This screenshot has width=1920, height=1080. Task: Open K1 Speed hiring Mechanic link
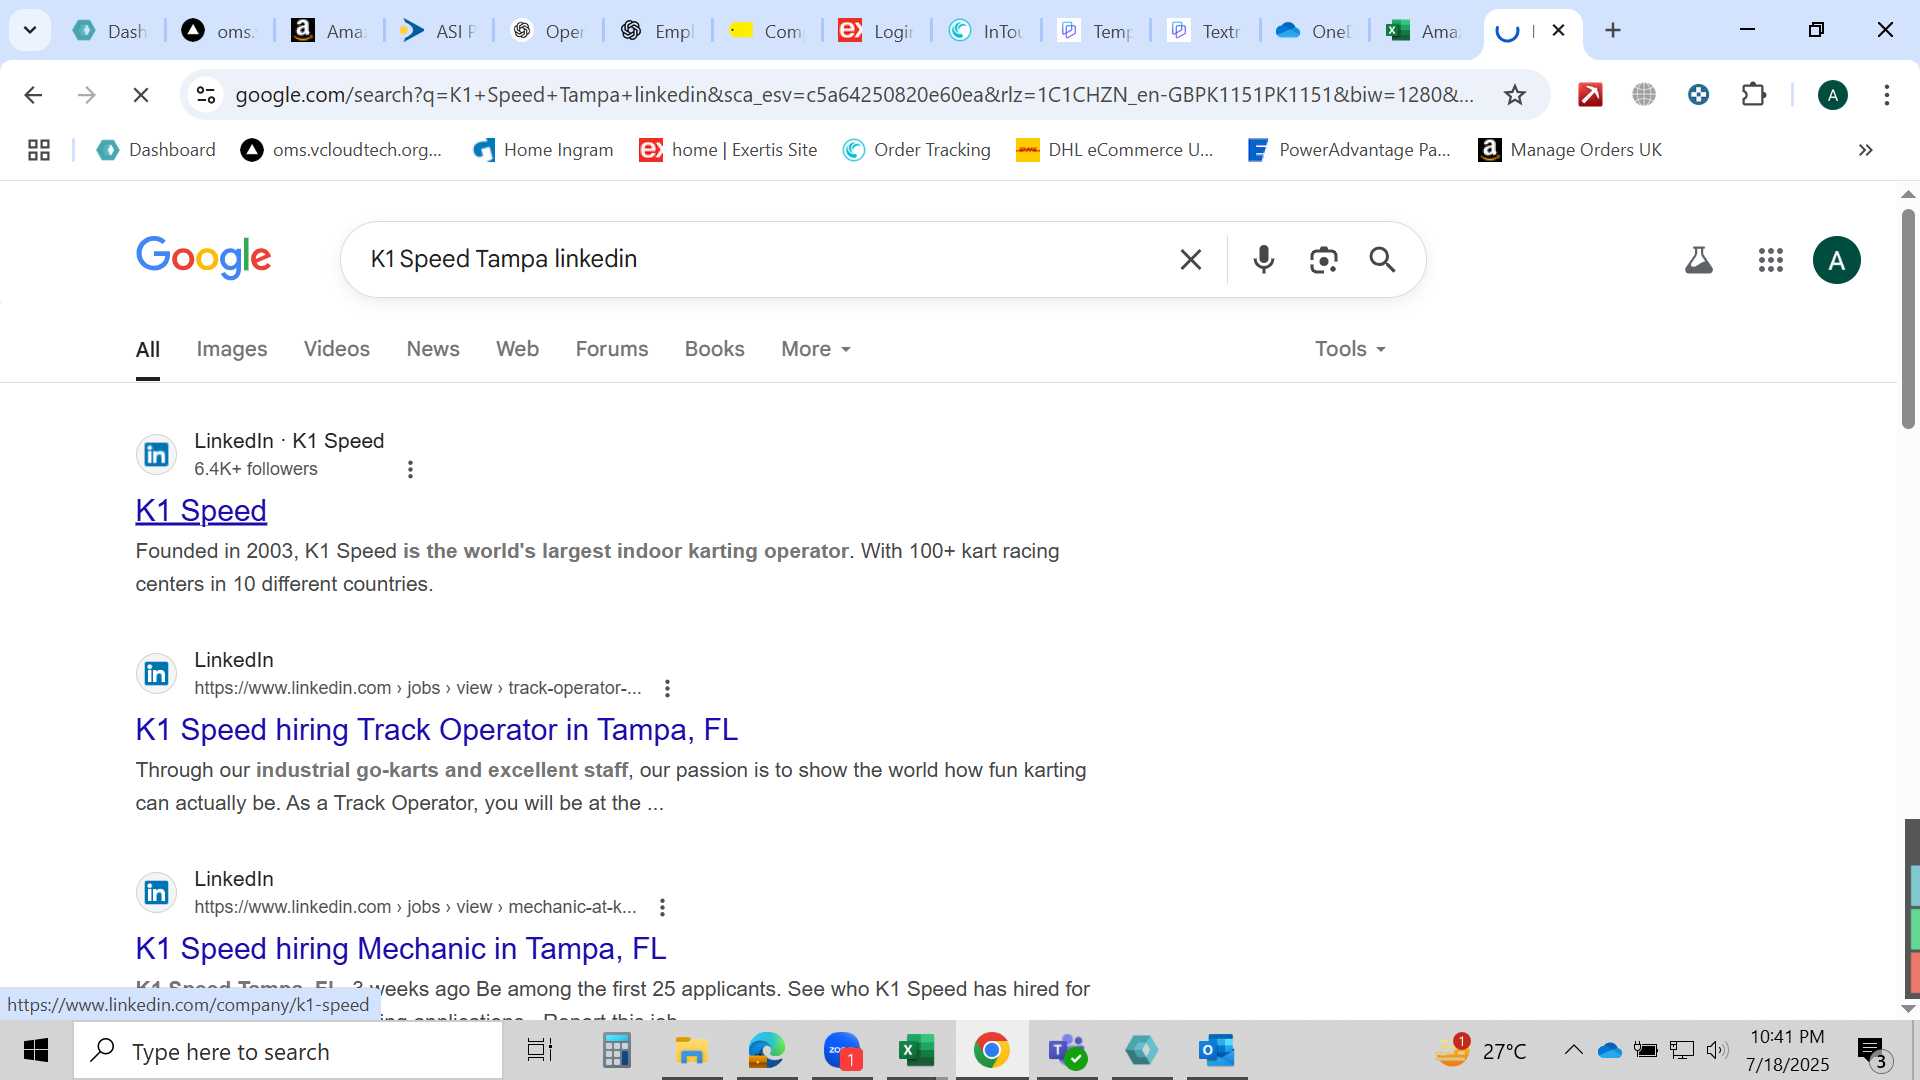pyautogui.click(x=401, y=949)
